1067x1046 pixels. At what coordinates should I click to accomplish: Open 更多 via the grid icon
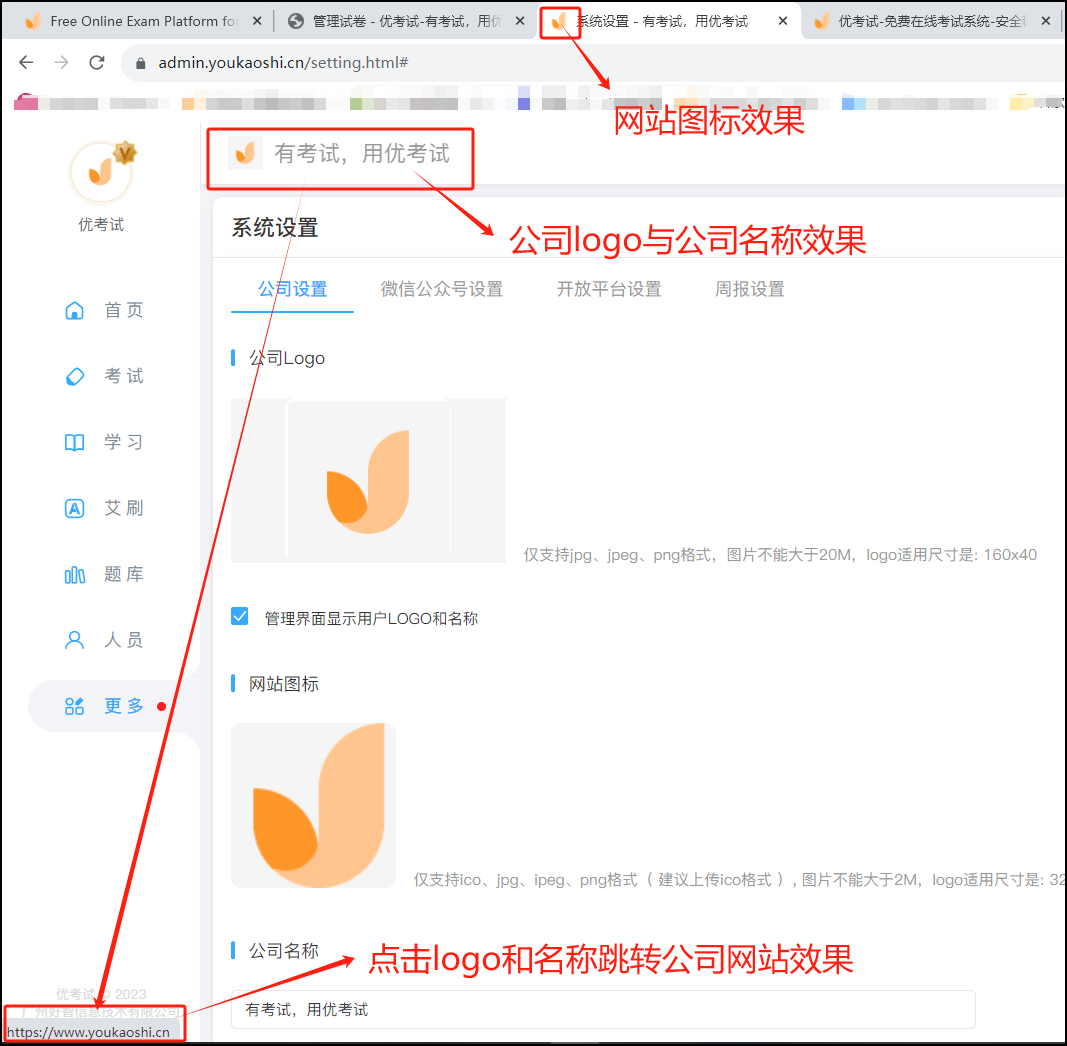tap(74, 706)
